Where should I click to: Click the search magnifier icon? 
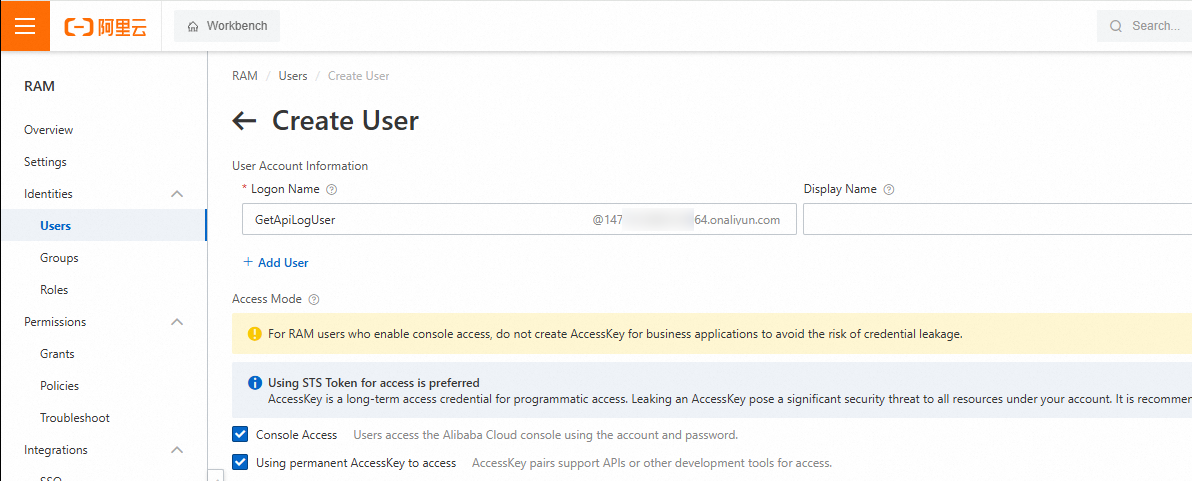tap(1116, 26)
